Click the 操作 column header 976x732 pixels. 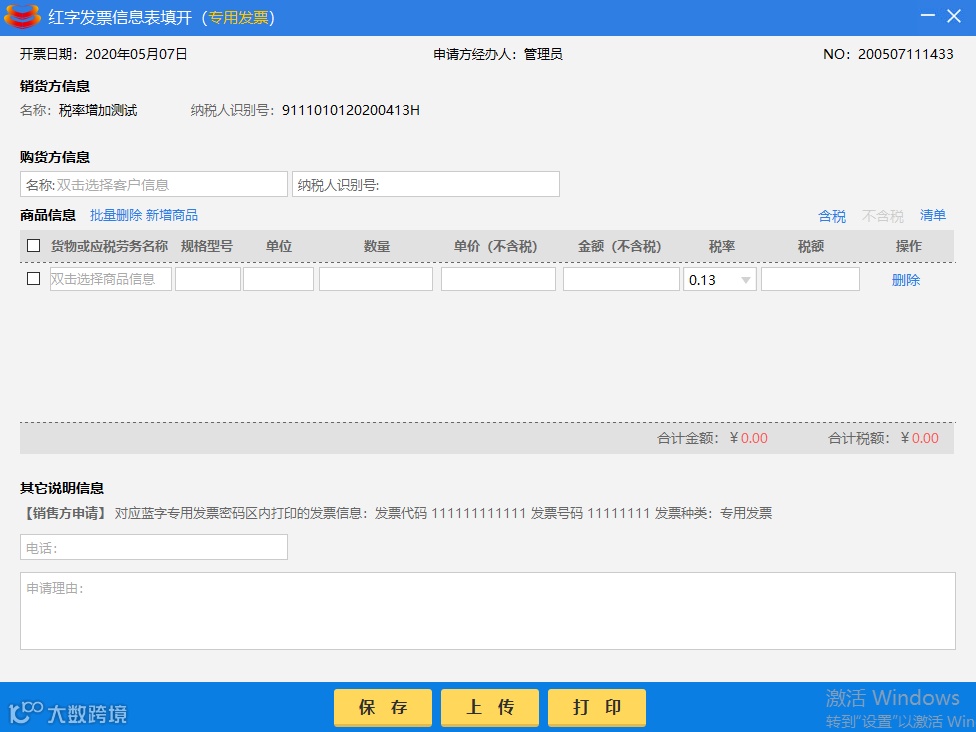tap(908, 246)
